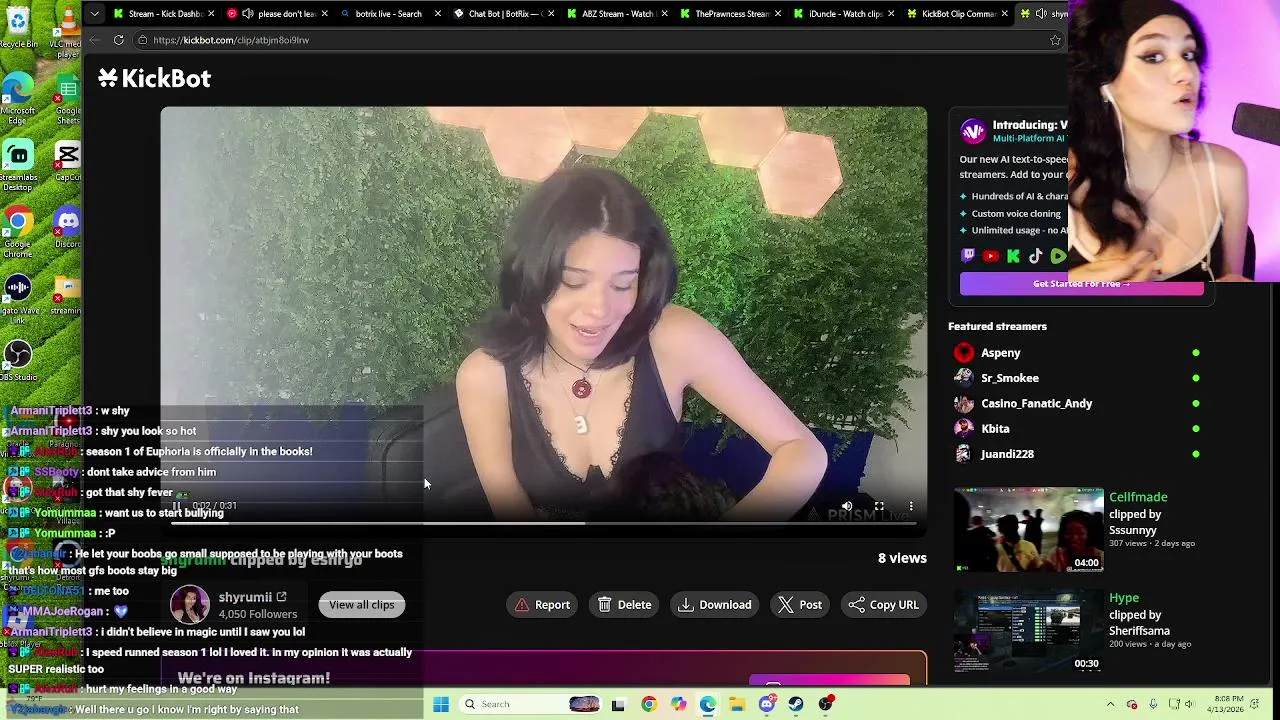Open shyrumii's external channel link icon
The height and width of the screenshot is (720, 1280).
tap(281, 597)
